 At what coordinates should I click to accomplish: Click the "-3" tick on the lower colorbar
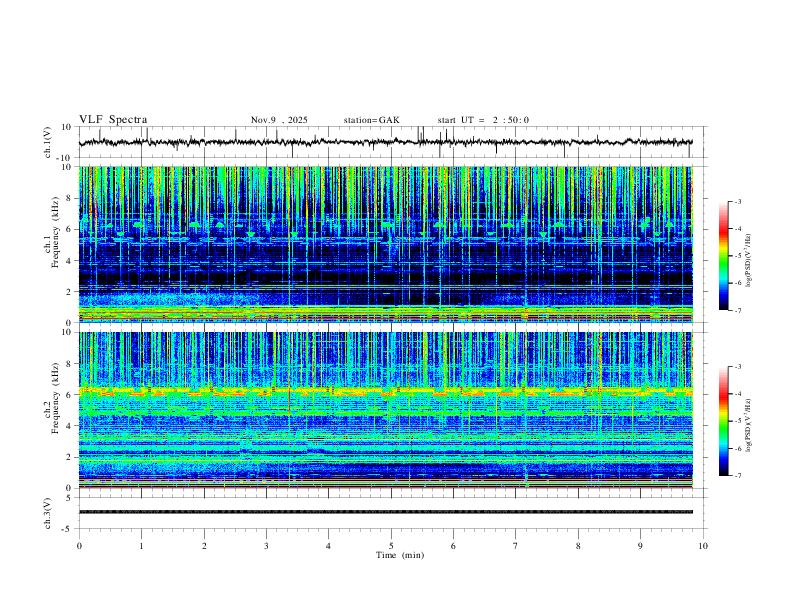pos(737,367)
